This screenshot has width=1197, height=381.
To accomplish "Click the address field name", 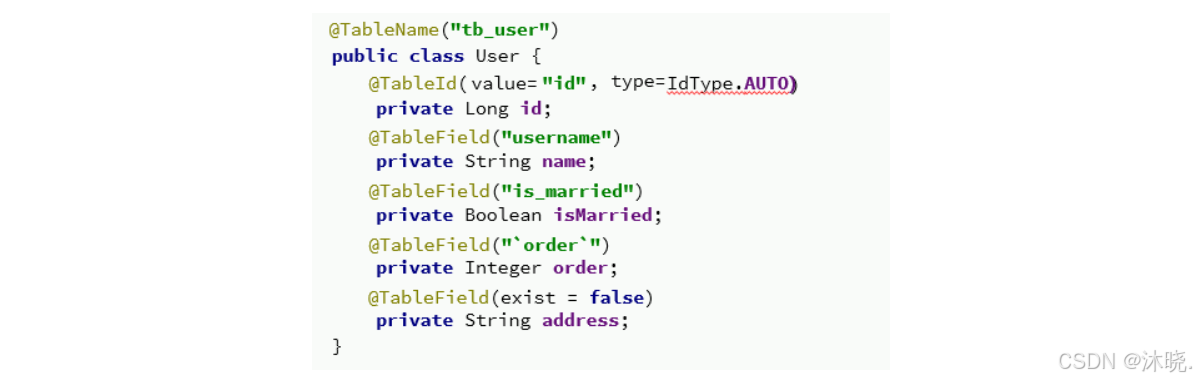I will pyautogui.click(x=580, y=321).
